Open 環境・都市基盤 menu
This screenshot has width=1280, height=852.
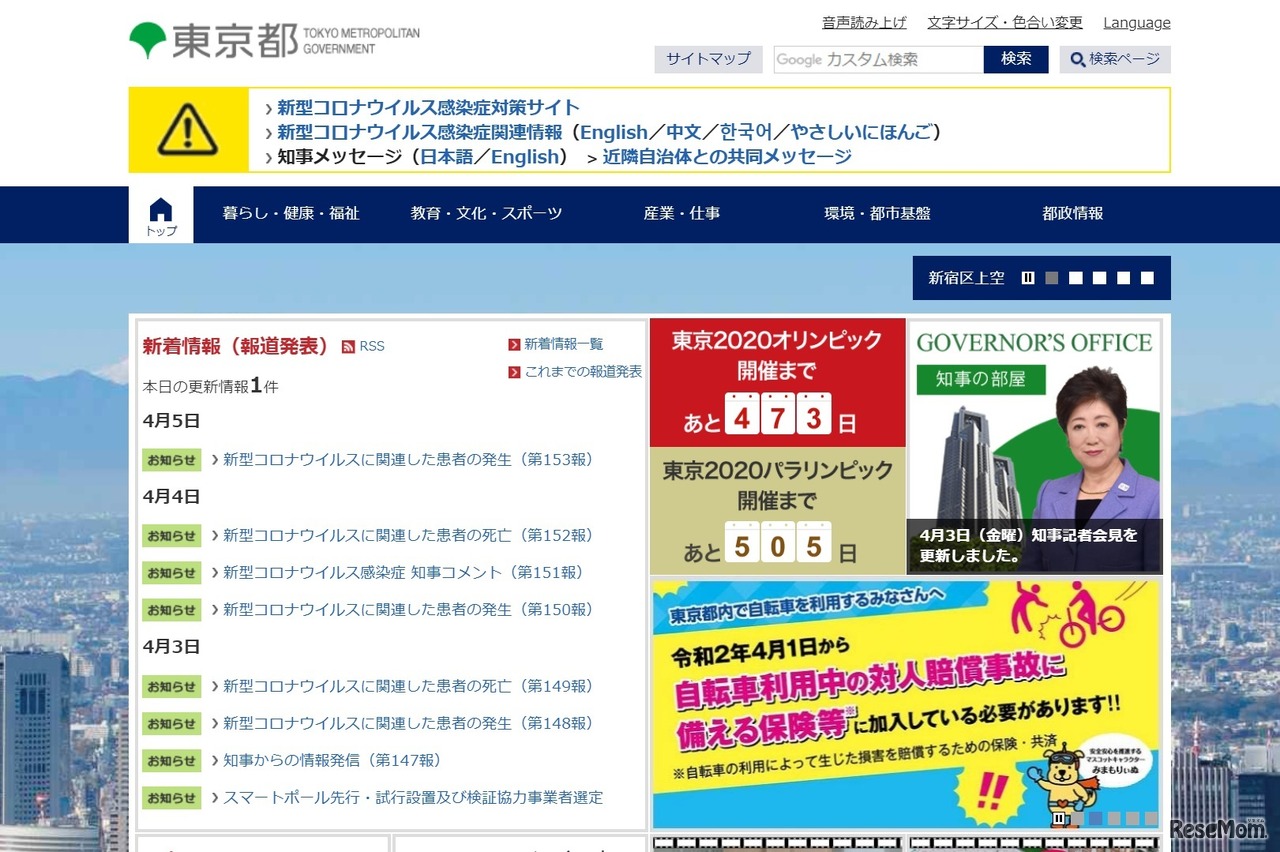point(877,213)
